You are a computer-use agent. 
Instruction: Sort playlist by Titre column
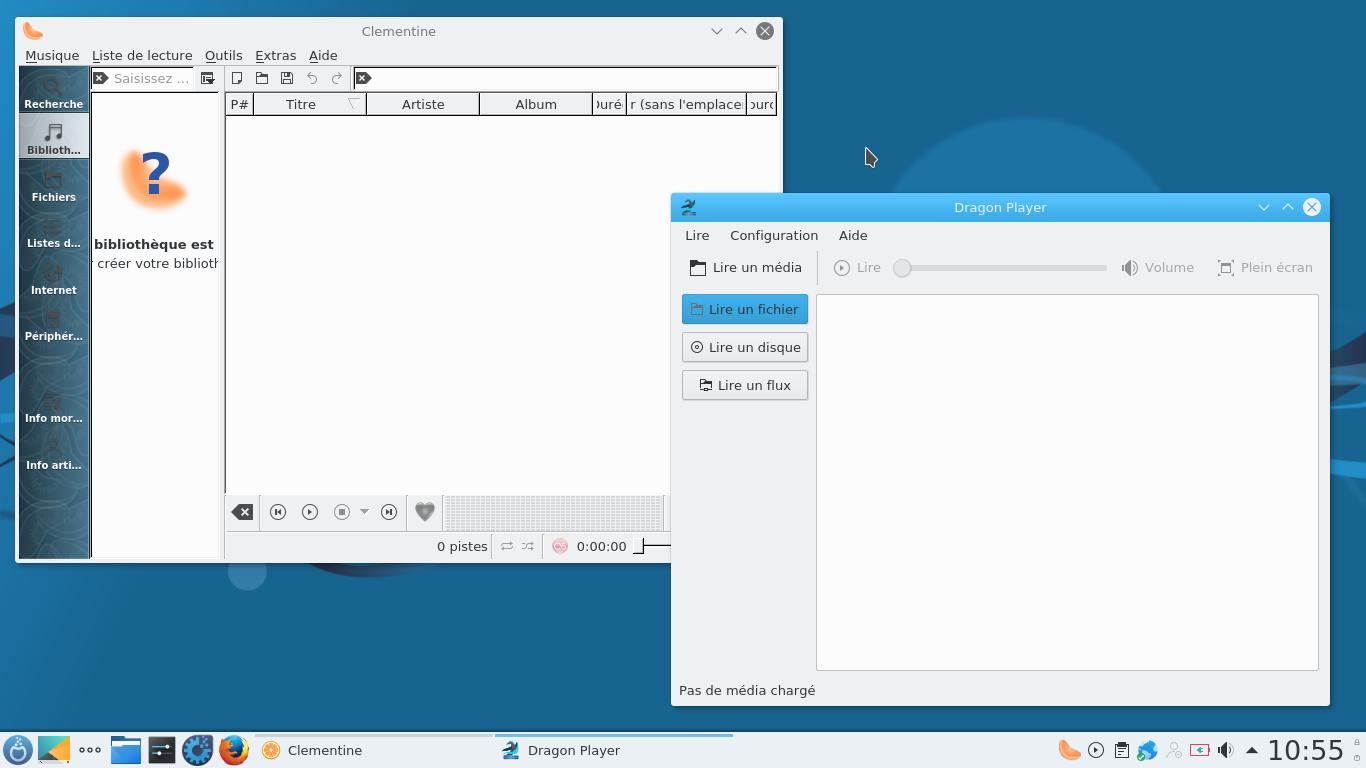pyautogui.click(x=310, y=104)
